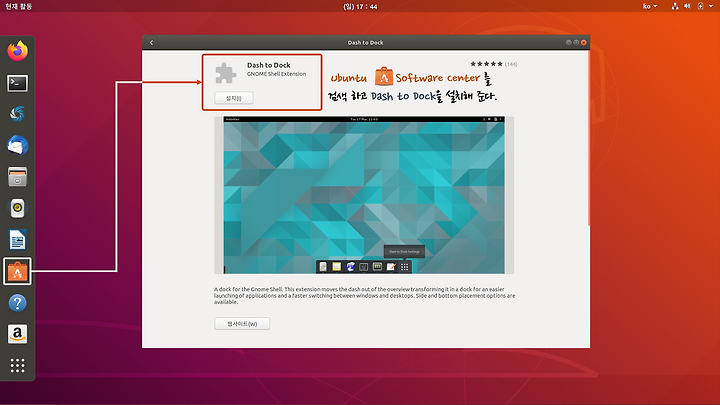
Task: Open the ko input language dropdown
Action: pos(650,6)
